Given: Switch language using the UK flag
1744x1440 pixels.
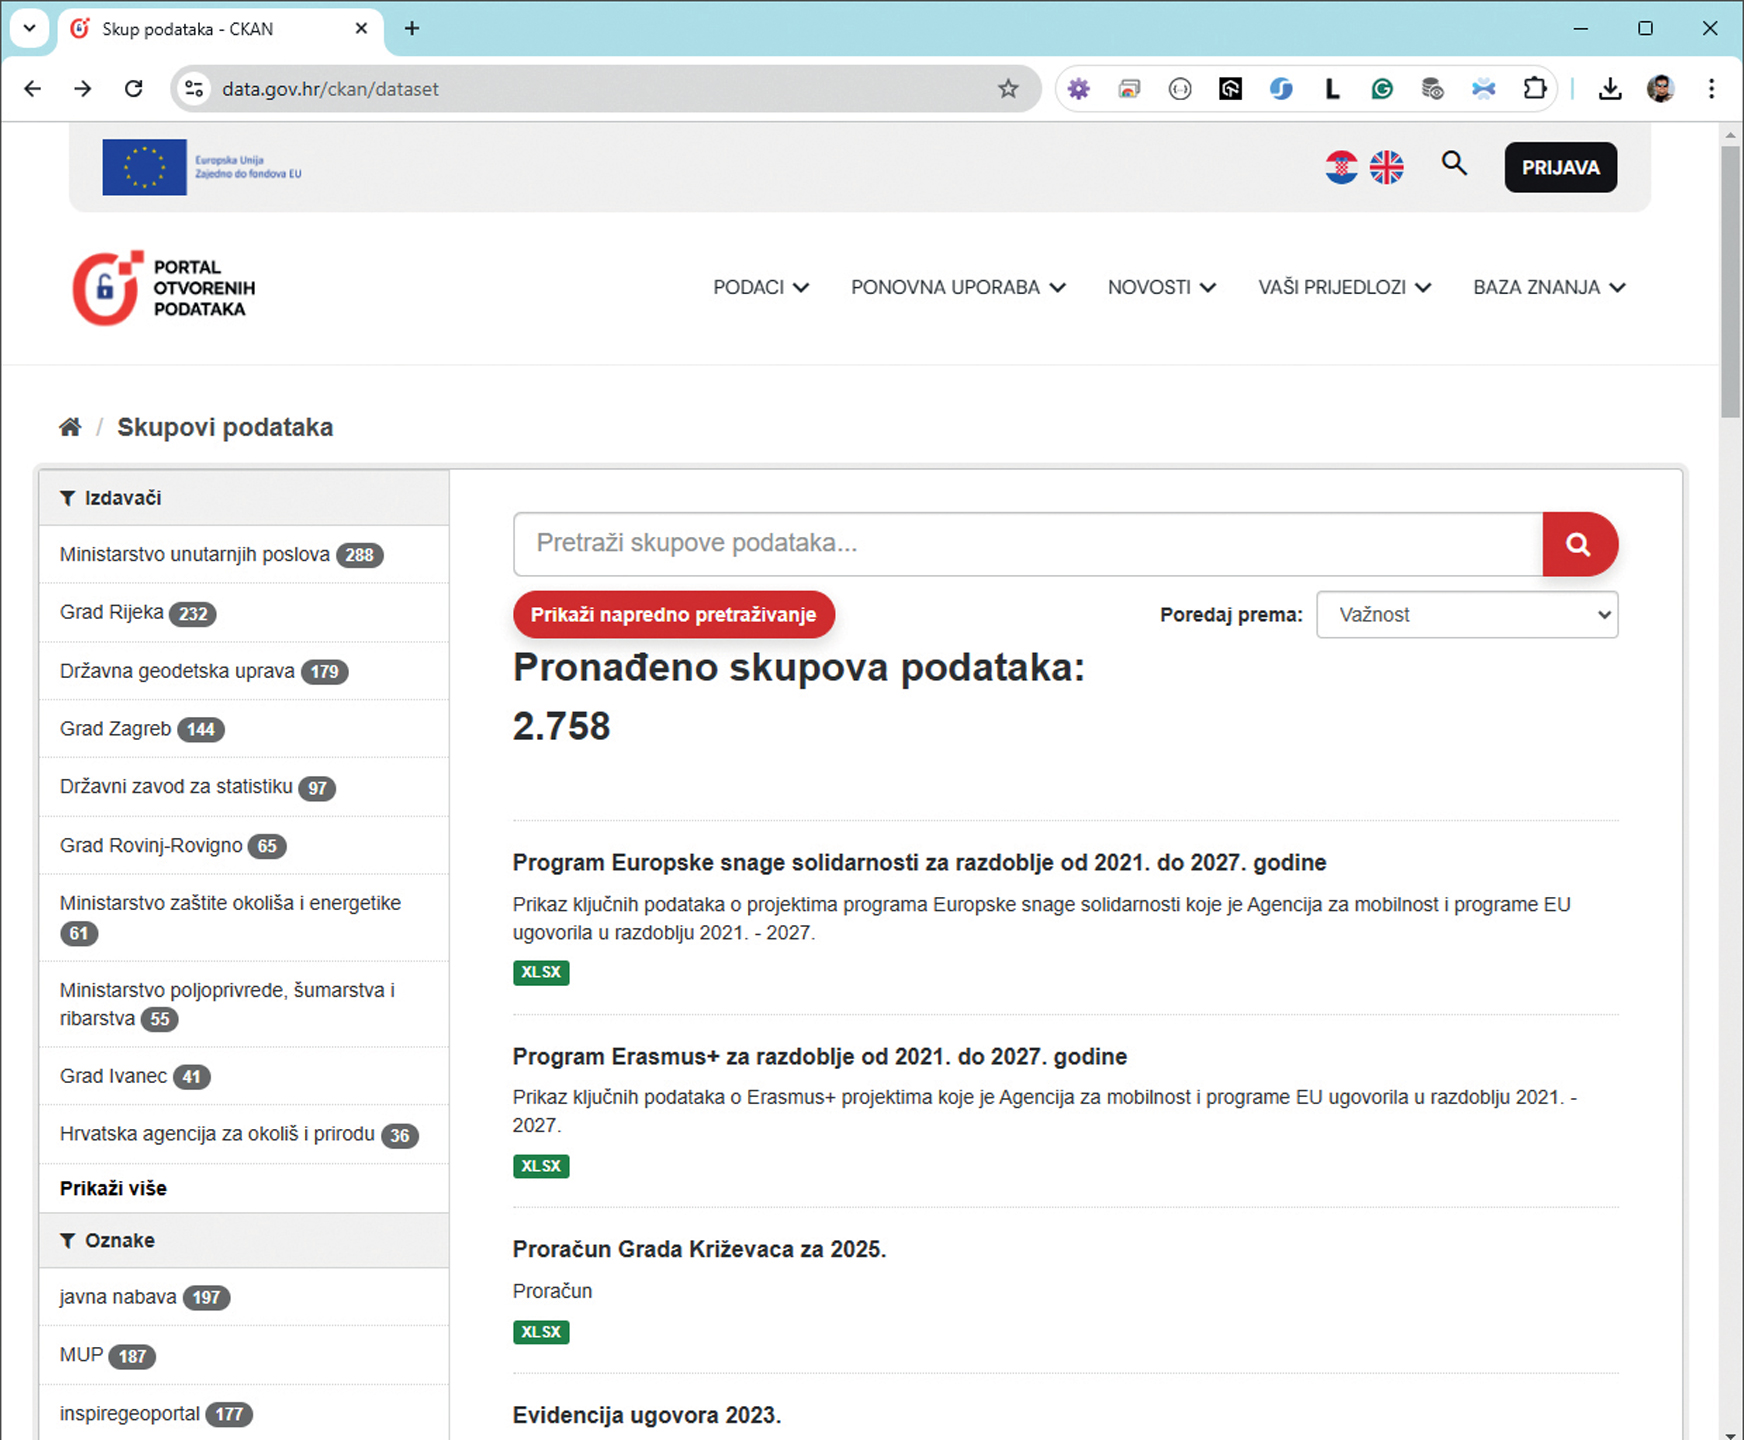Looking at the screenshot, I should pos(1386,167).
